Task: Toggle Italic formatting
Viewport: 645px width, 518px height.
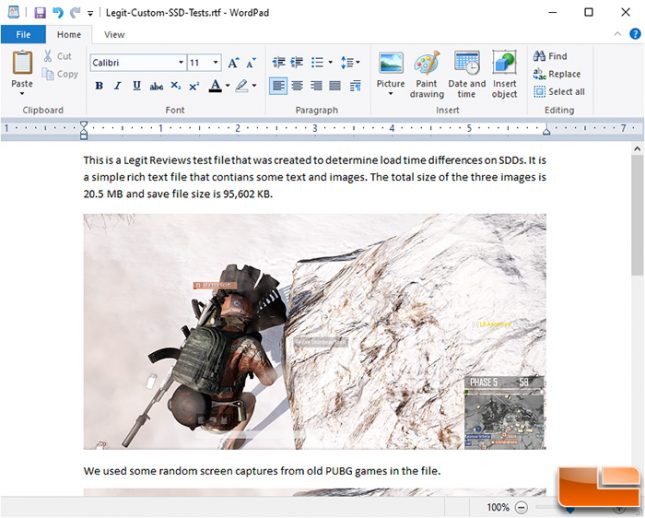Action: click(x=118, y=86)
